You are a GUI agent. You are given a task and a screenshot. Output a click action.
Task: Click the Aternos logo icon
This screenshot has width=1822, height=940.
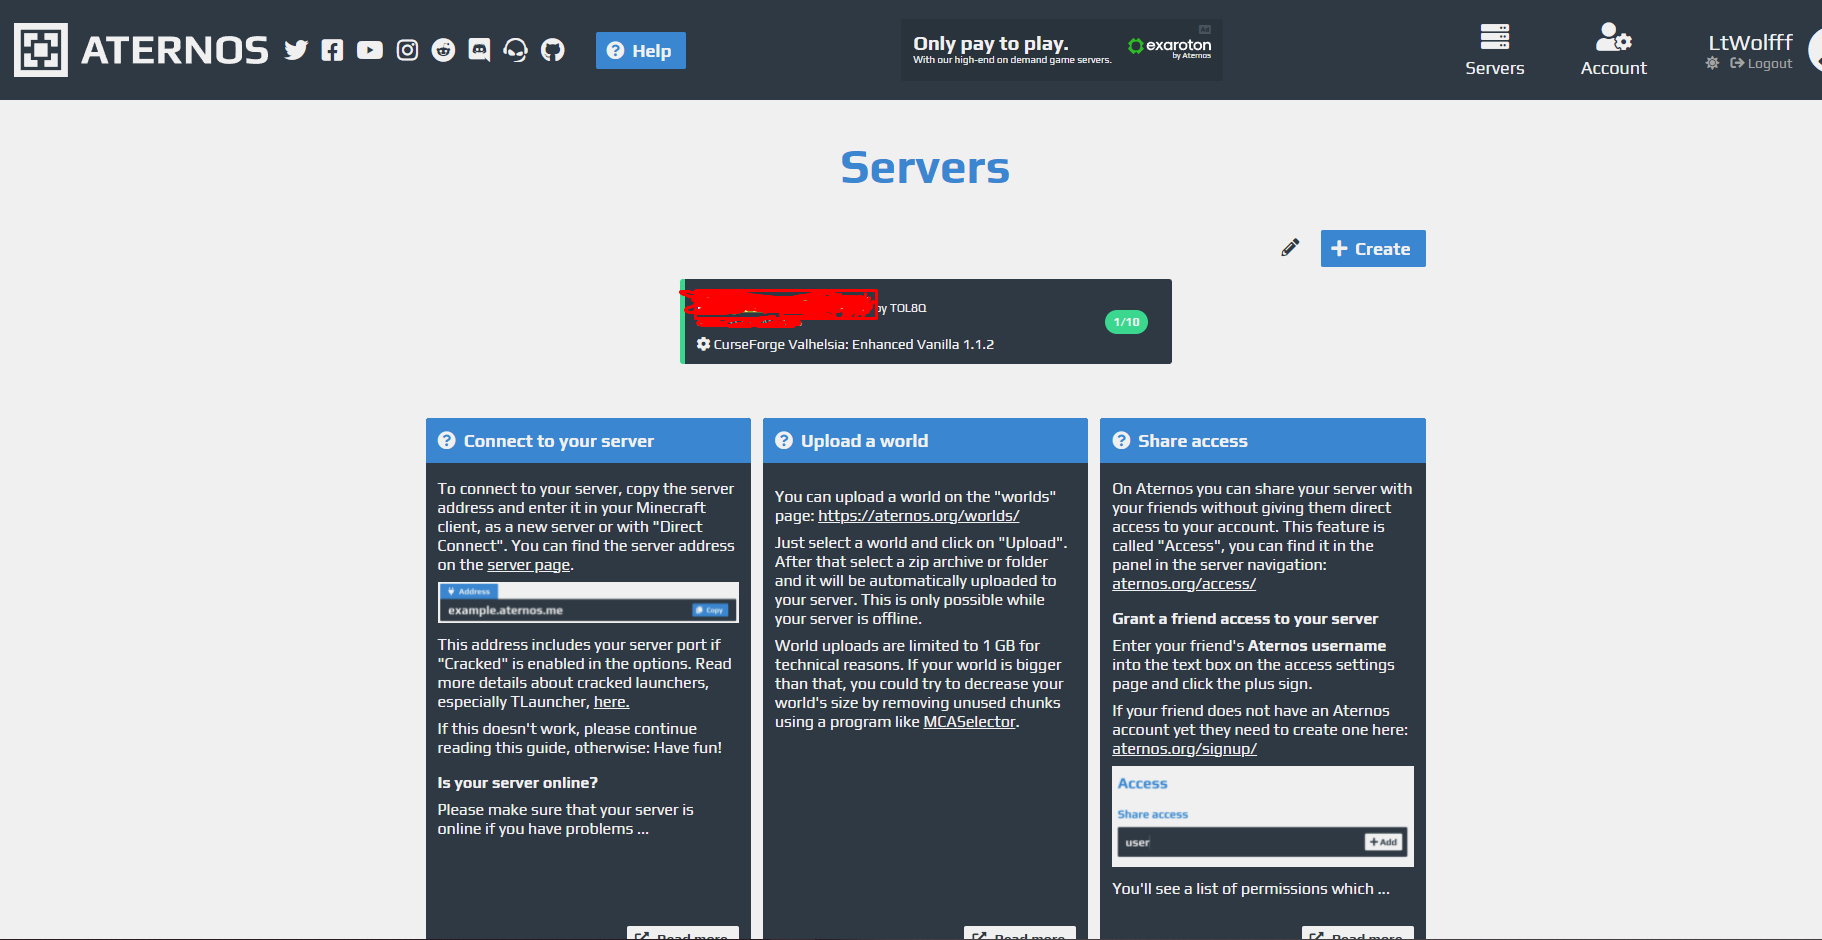tap(41, 50)
